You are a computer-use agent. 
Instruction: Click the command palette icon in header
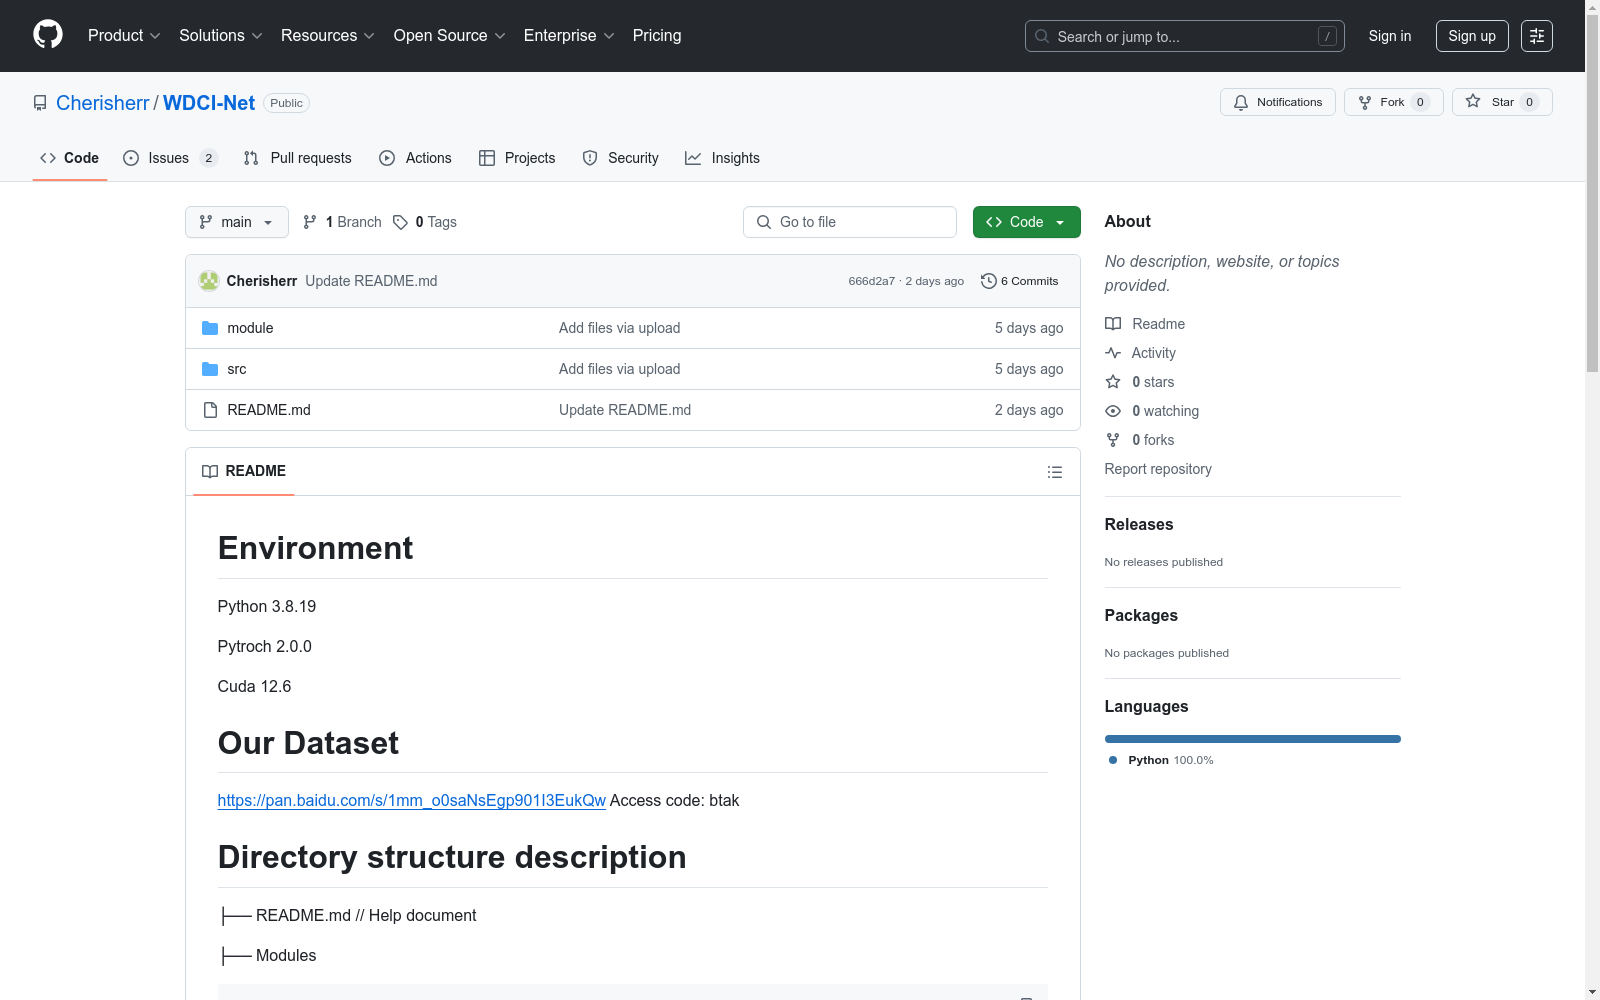(x=1536, y=36)
